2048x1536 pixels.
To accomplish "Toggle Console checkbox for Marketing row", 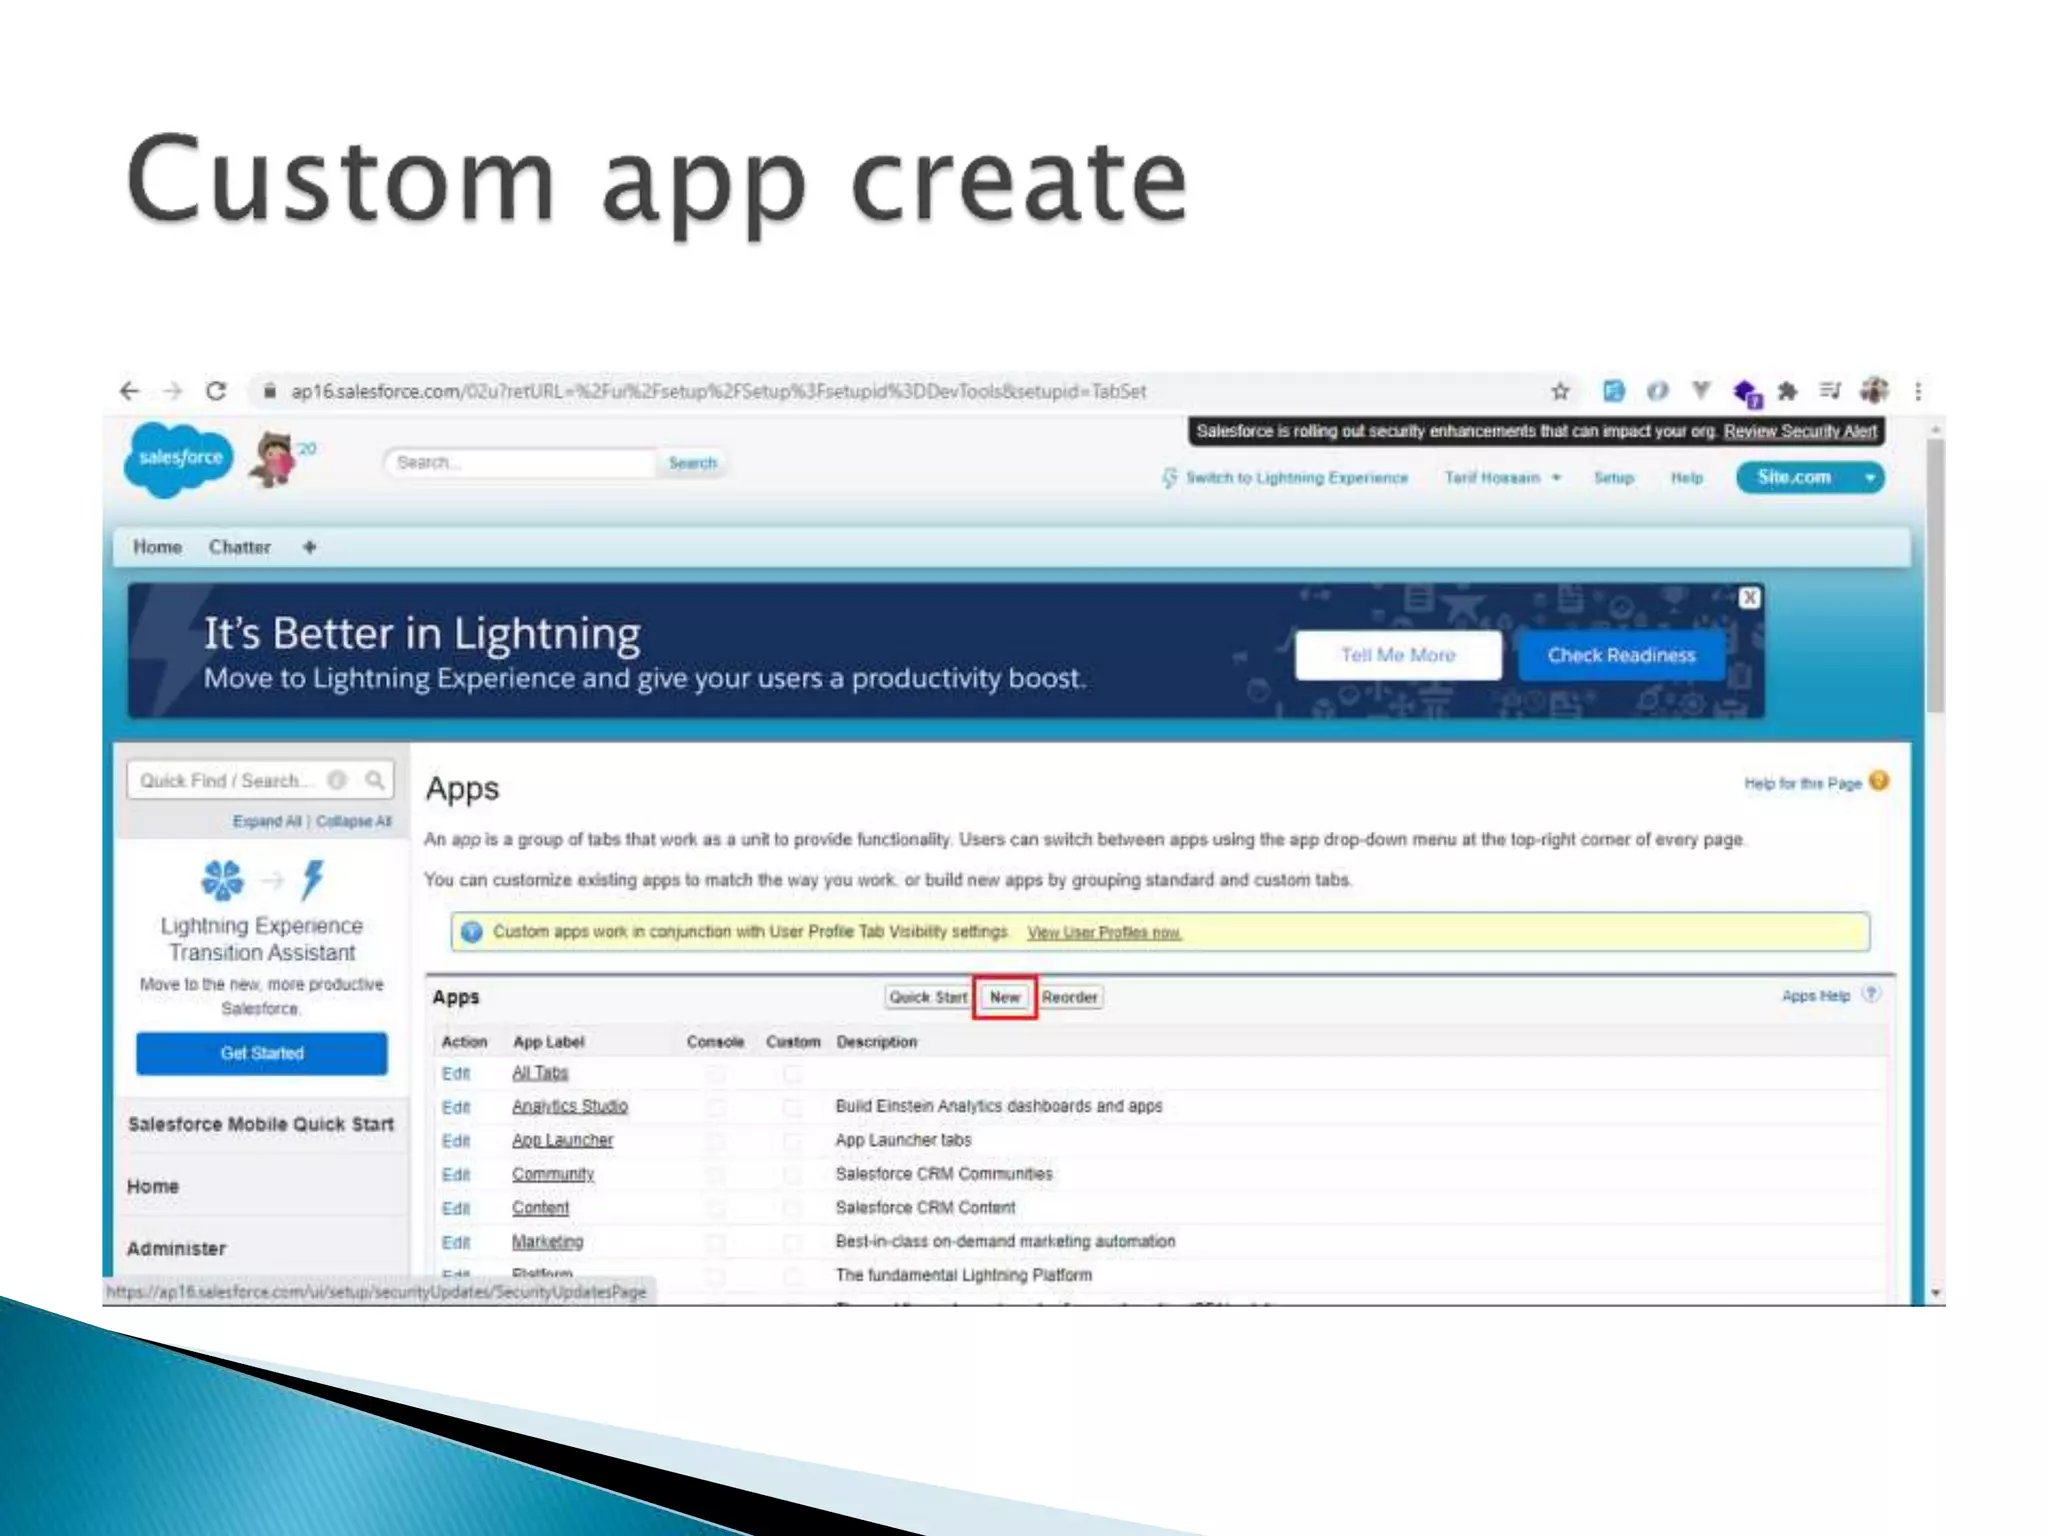I will click(715, 1242).
